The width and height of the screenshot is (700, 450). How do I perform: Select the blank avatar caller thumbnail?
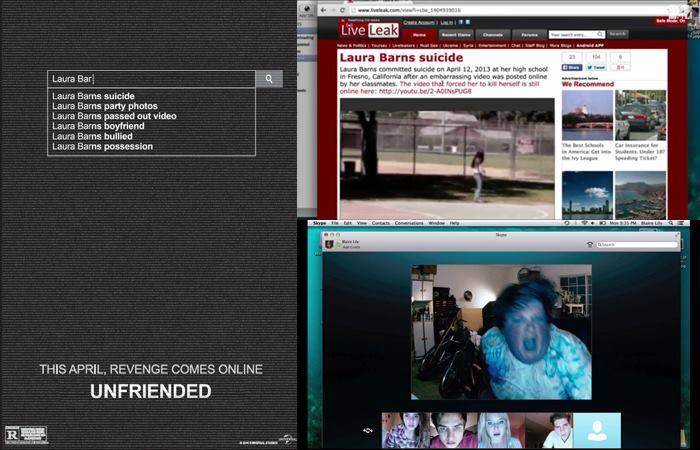[x=597, y=430]
